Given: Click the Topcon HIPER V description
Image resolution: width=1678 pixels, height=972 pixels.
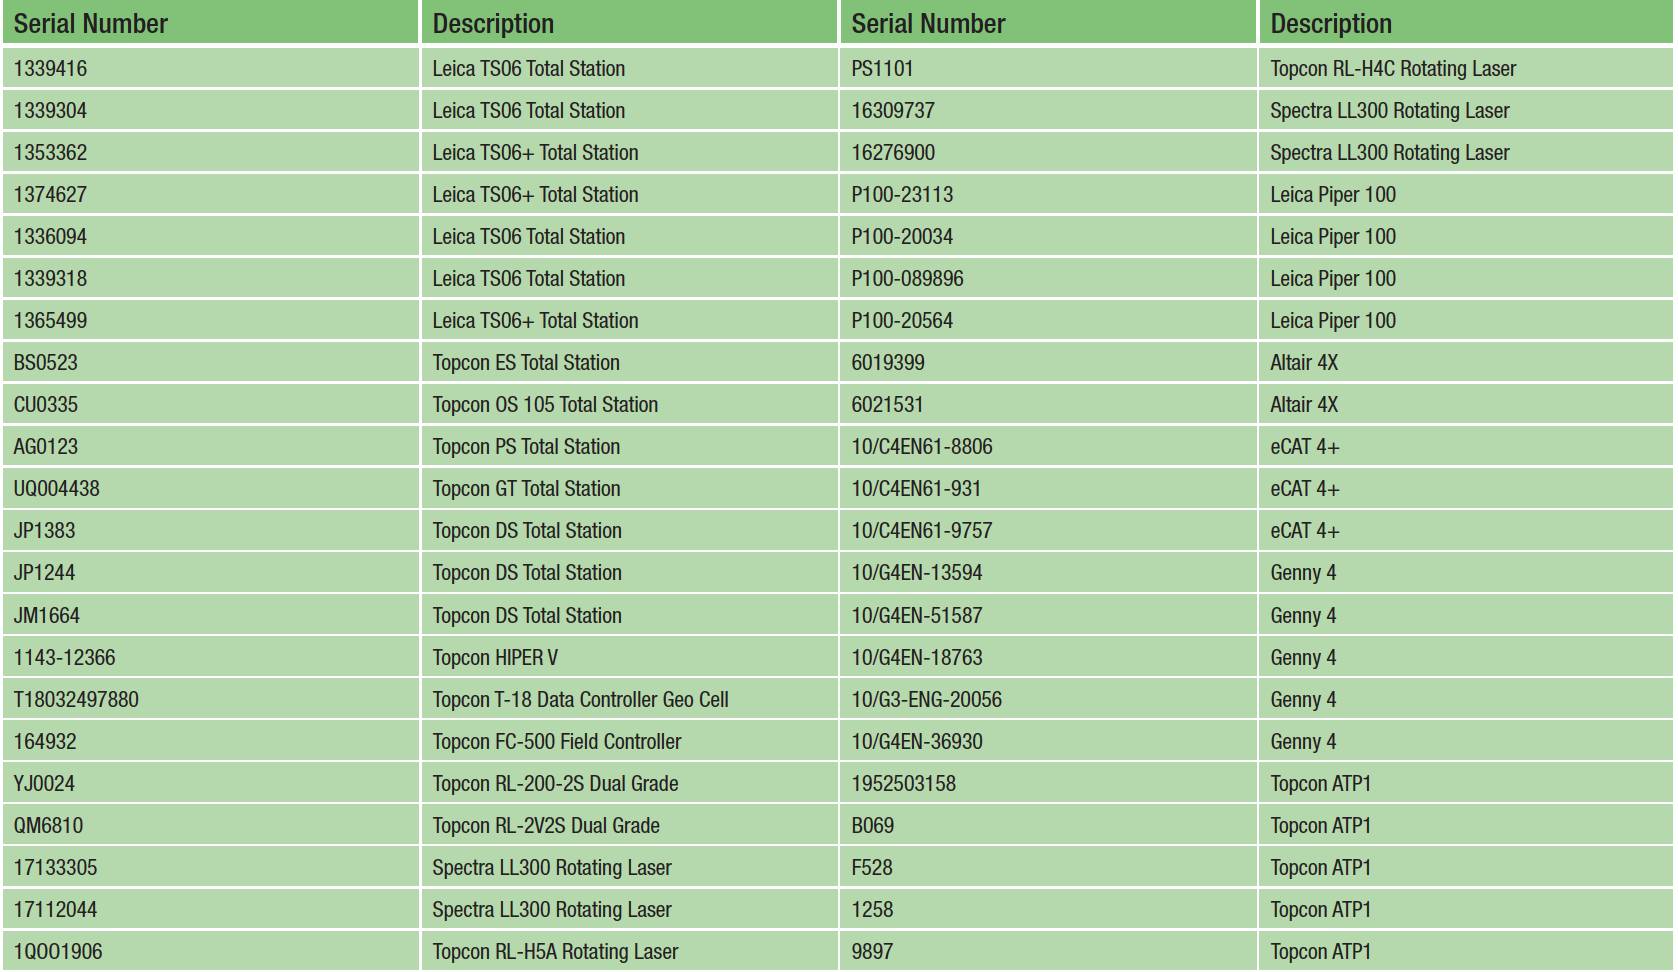Looking at the screenshot, I should pos(495,657).
